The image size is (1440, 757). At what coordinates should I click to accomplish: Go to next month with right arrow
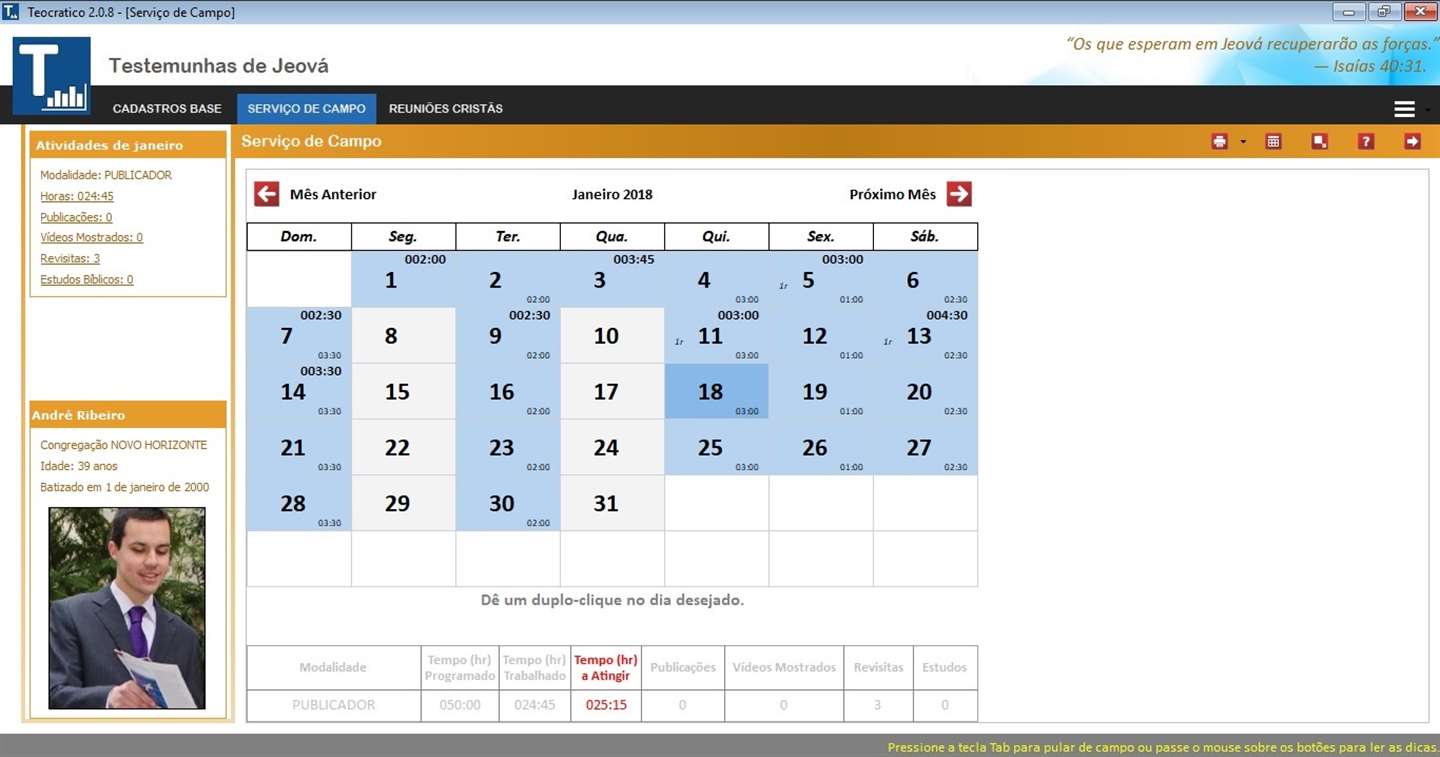[x=959, y=194]
